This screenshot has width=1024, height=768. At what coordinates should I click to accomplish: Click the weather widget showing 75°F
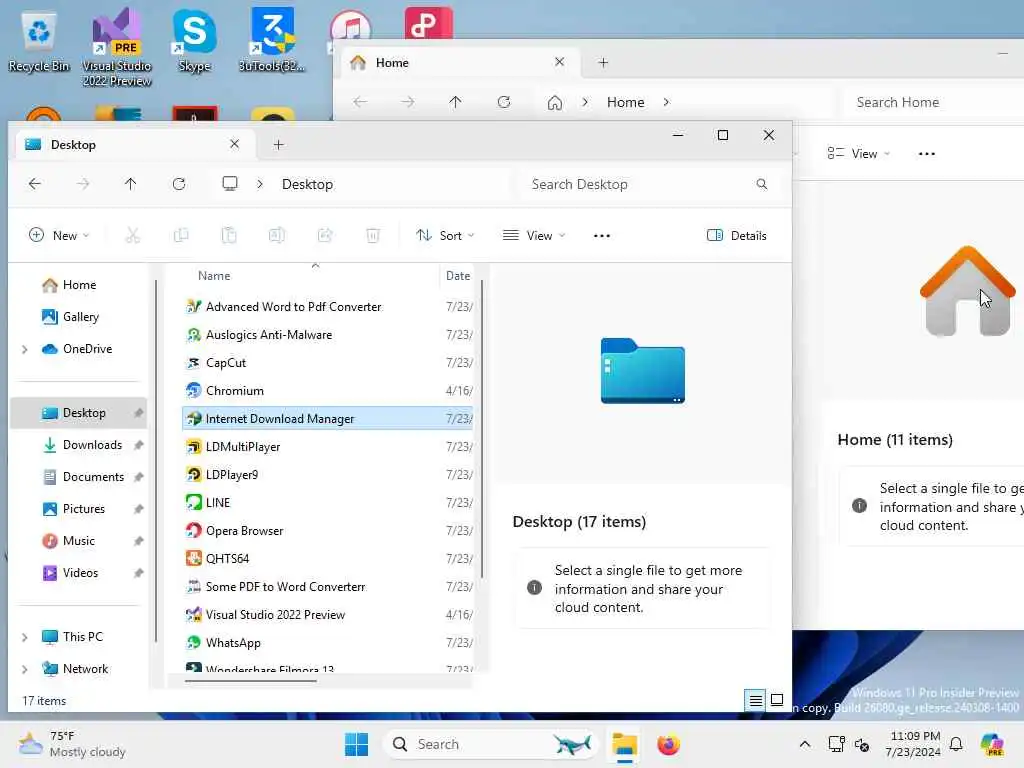[72, 744]
